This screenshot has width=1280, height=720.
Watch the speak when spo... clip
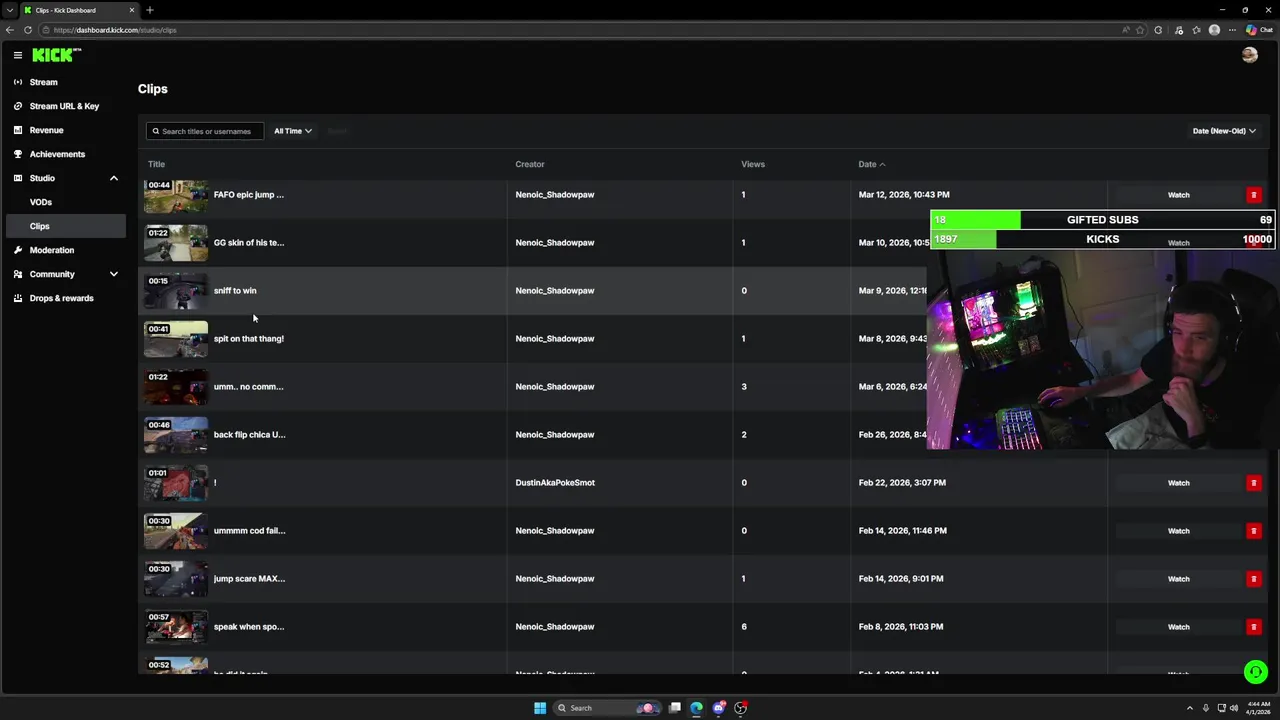coord(1178,627)
